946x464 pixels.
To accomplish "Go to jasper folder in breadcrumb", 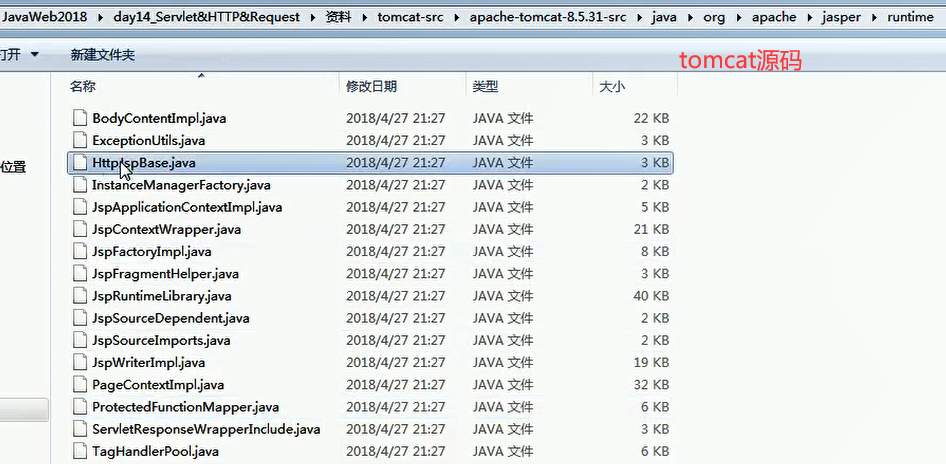I will 841,17.
